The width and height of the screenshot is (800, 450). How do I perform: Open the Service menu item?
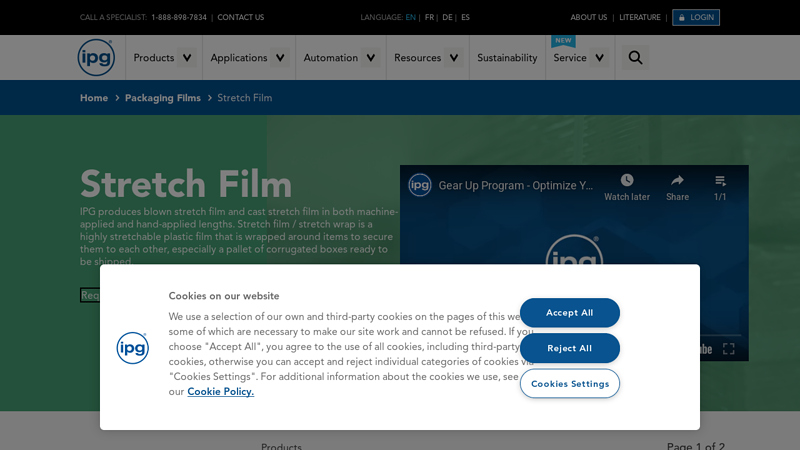pyautogui.click(x=570, y=58)
